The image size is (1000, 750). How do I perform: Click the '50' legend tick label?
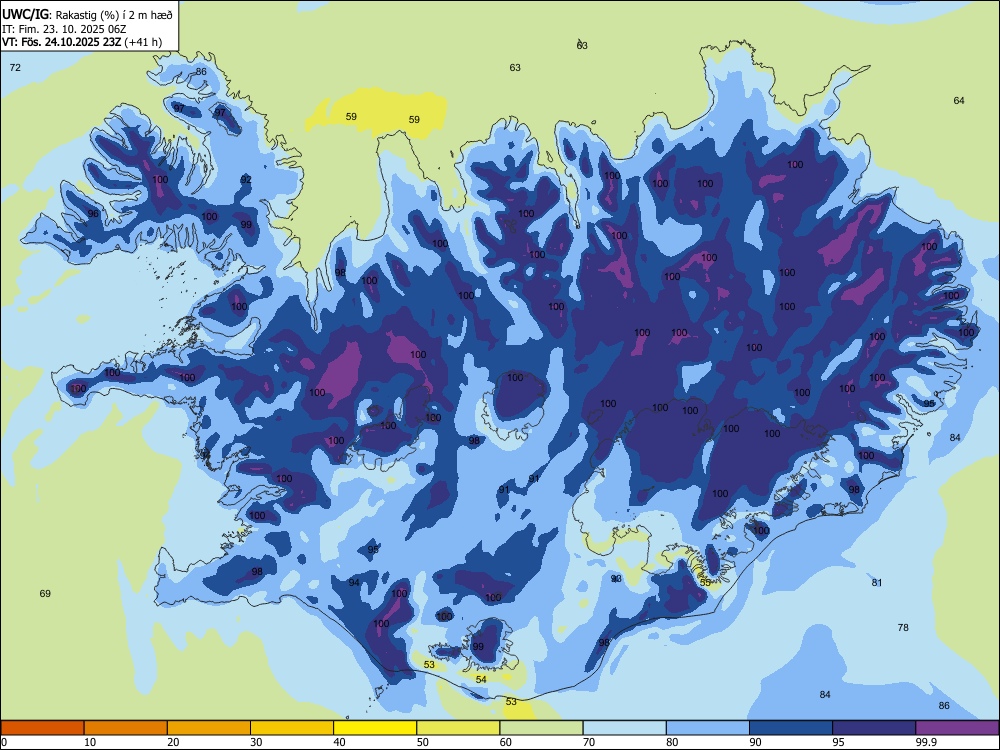tap(422, 742)
